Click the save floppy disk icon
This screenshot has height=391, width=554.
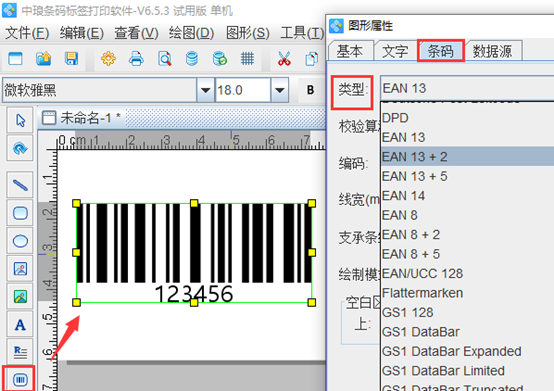pos(71,59)
